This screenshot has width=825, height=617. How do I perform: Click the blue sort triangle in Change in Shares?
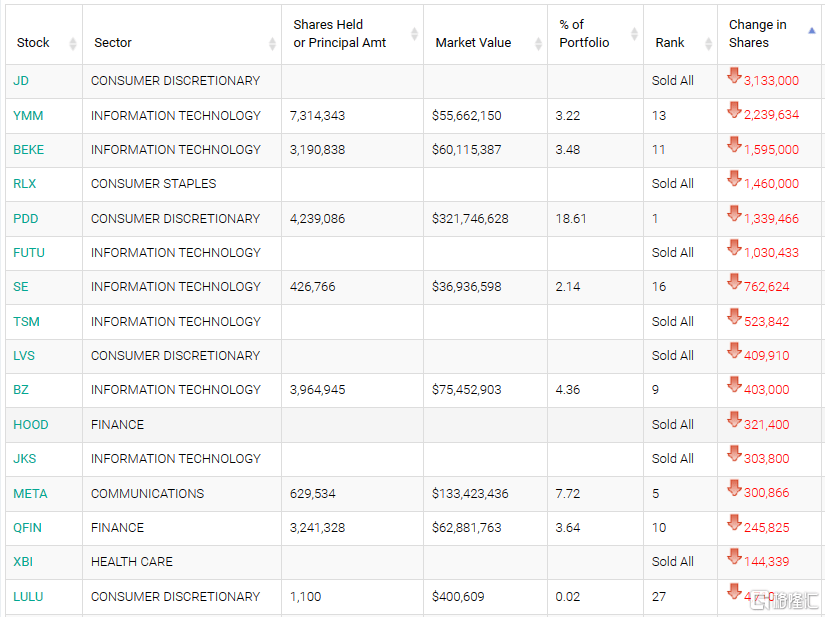click(811, 31)
